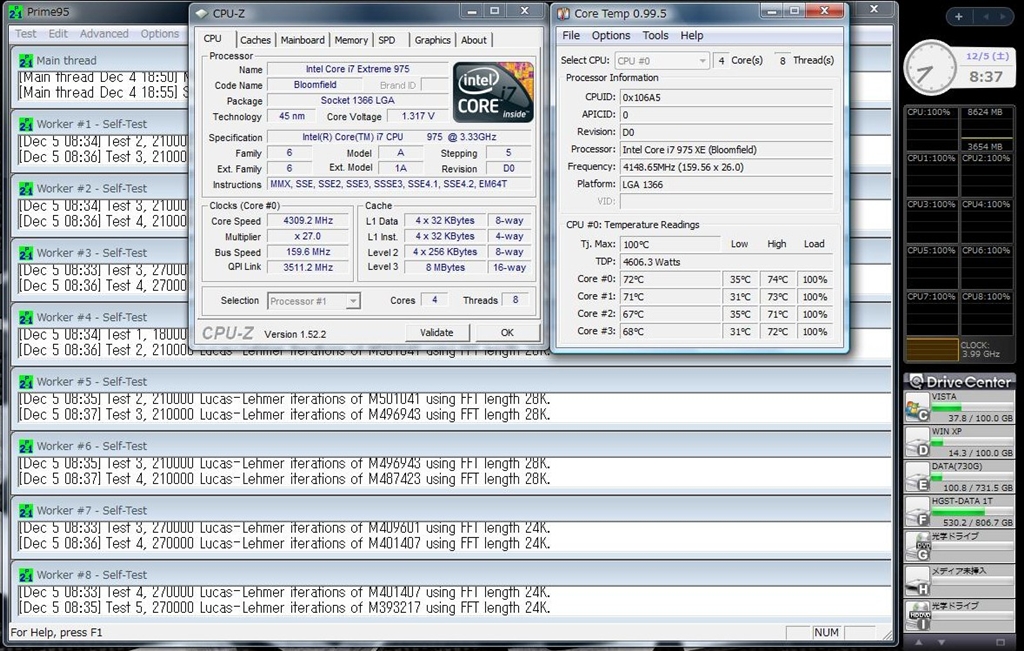Click the analog clock gadget in the sidebar
The image size is (1024, 651).
click(x=930, y=68)
